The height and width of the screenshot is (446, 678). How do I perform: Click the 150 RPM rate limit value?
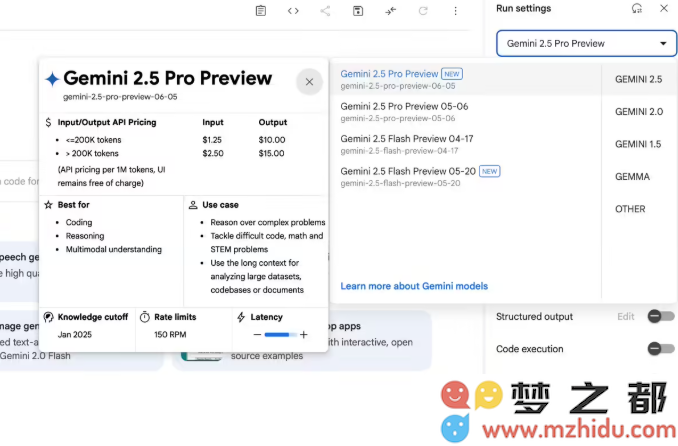[170, 334]
